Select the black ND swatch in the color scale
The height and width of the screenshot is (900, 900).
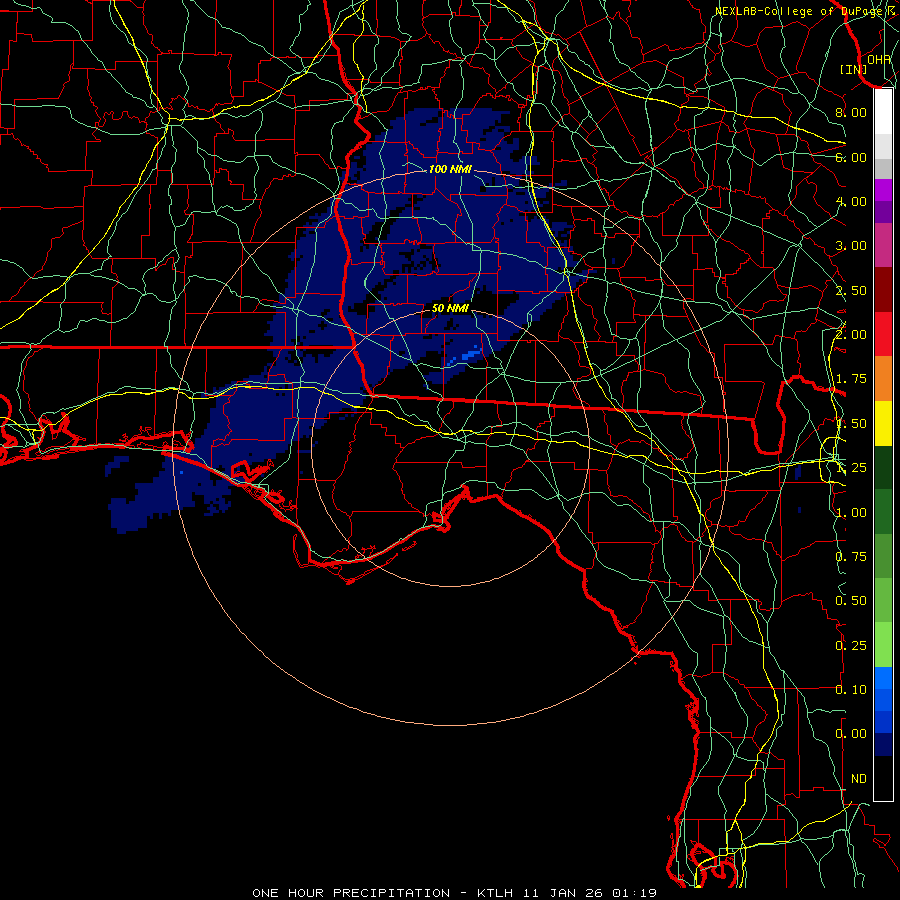point(883,778)
